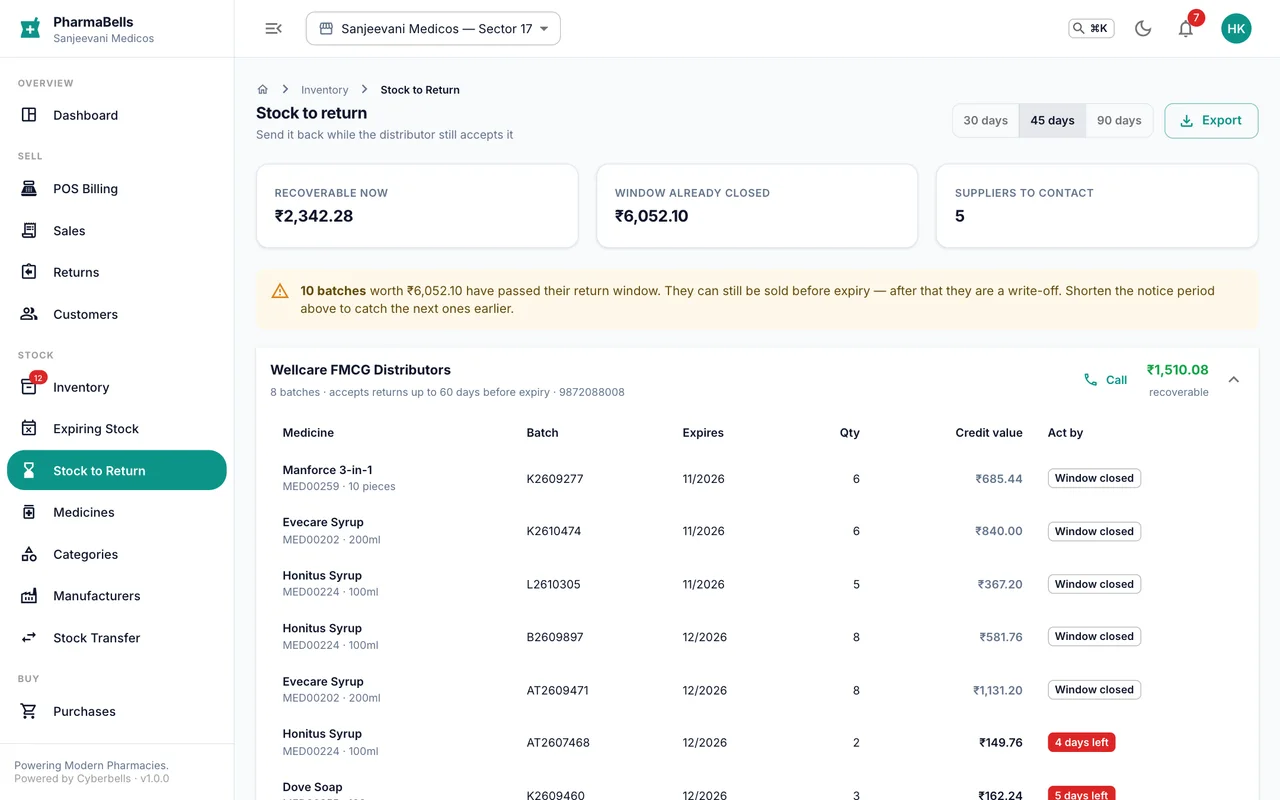Collapse the Wellcare FMCG Distributors section
The width and height of the screenshot is (1280, 800).
(x=1234, y=380)
